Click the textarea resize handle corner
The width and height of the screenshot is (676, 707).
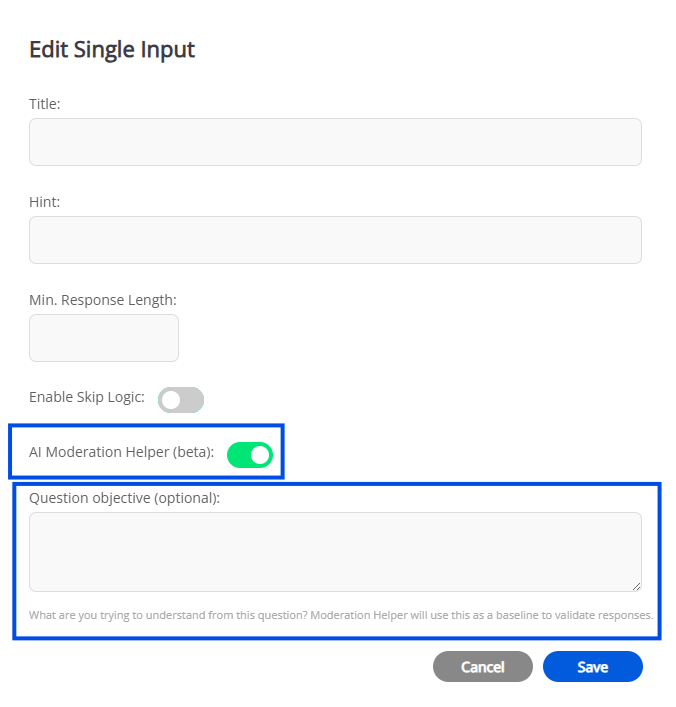[x=636, y=586]
